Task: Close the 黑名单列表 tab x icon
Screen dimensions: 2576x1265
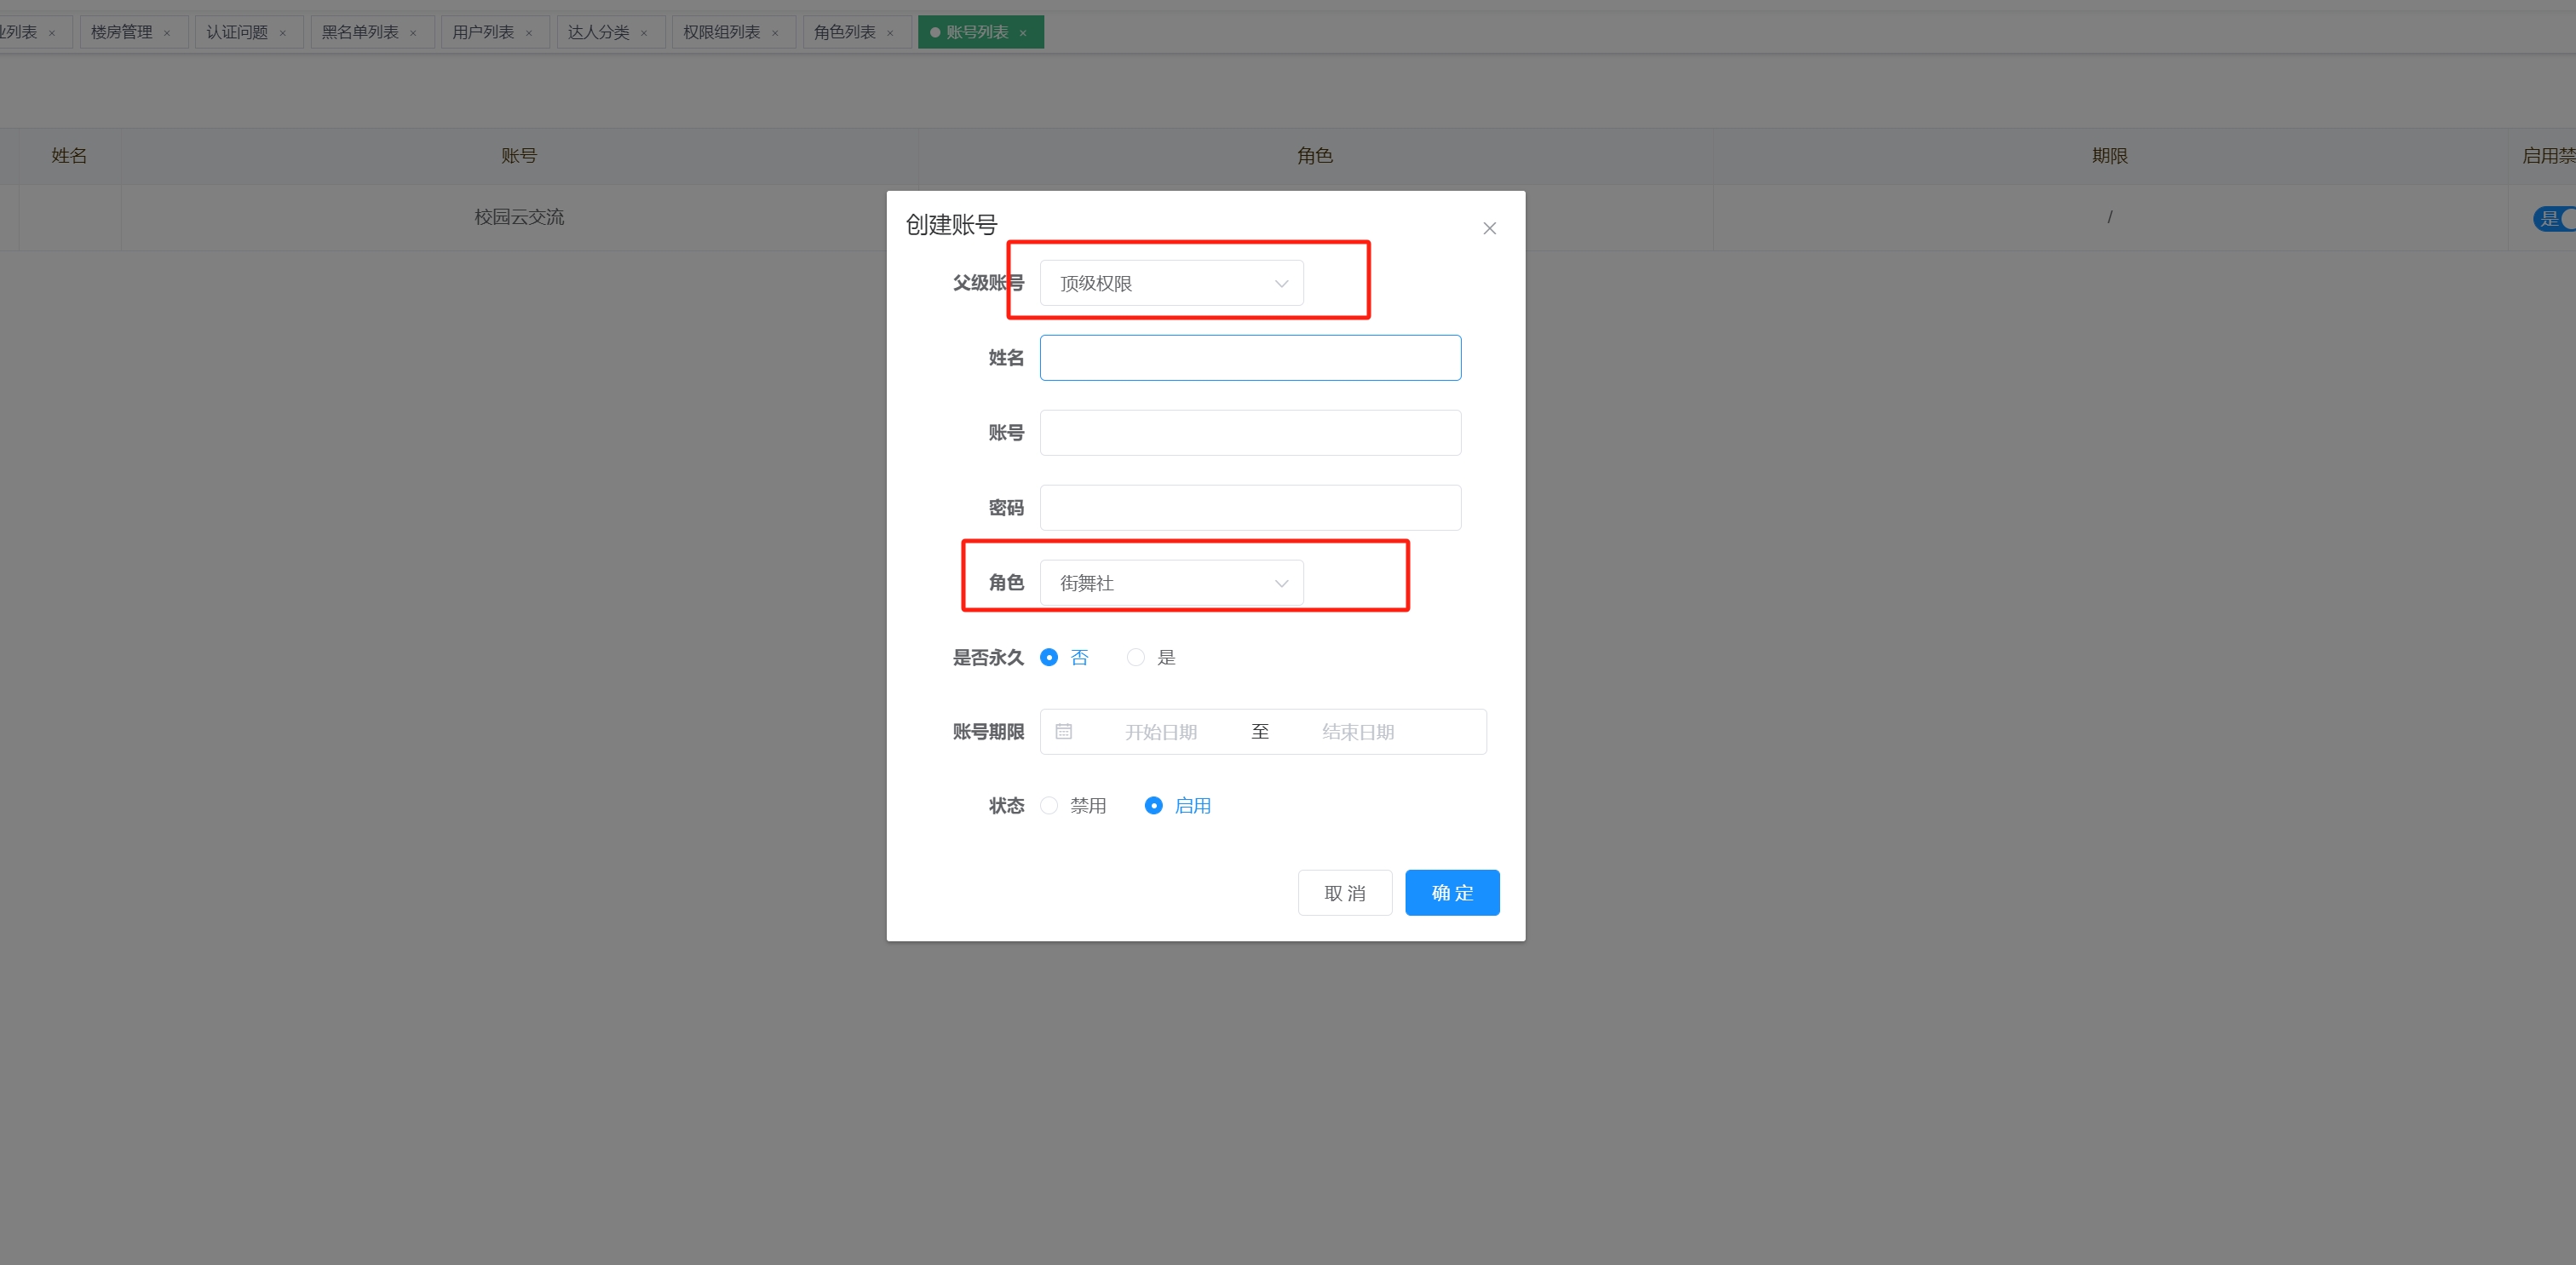Action: tap(413, 33)
